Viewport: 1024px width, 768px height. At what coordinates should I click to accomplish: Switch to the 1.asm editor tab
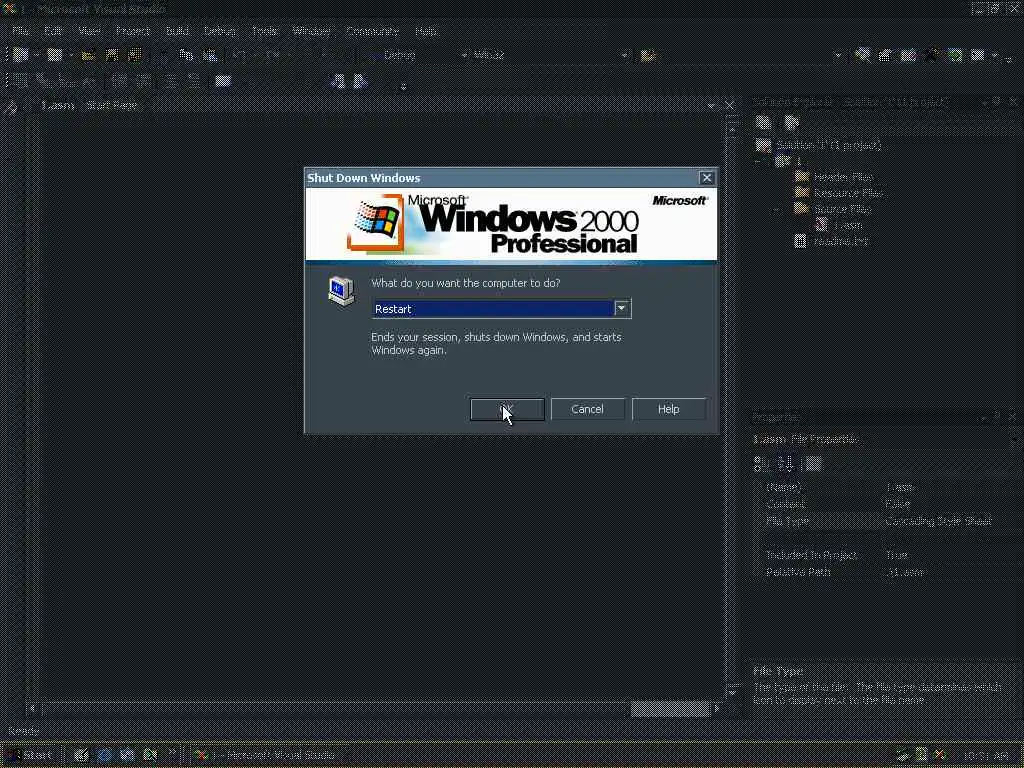coord(57,105)
